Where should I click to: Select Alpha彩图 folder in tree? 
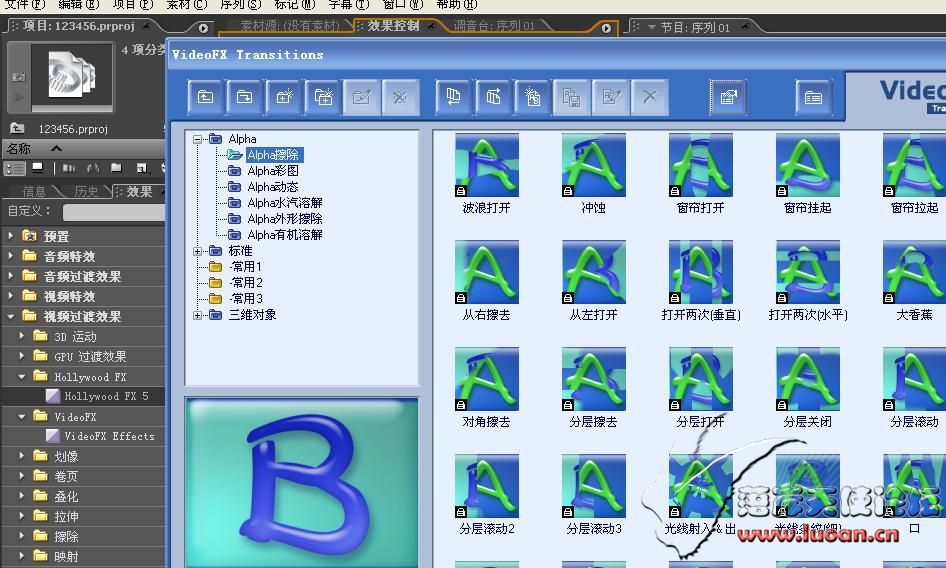click(273, 171)
